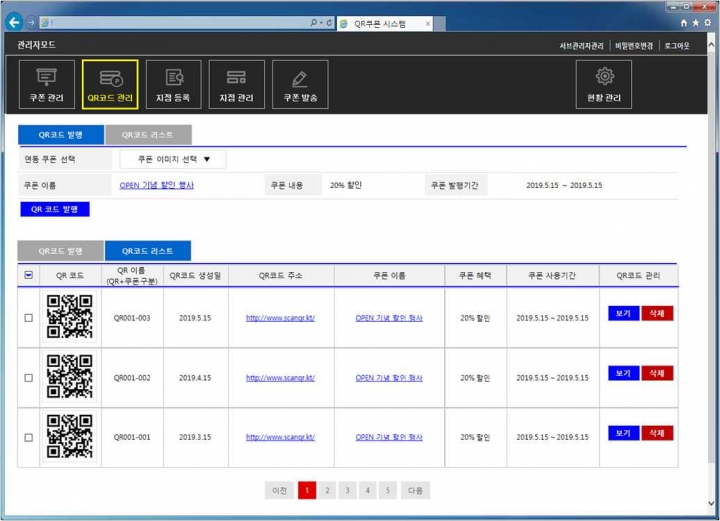Open the scanqr.kt link for QR001-003
Viewport: 720px width, 521px height.
pos(281,318)
